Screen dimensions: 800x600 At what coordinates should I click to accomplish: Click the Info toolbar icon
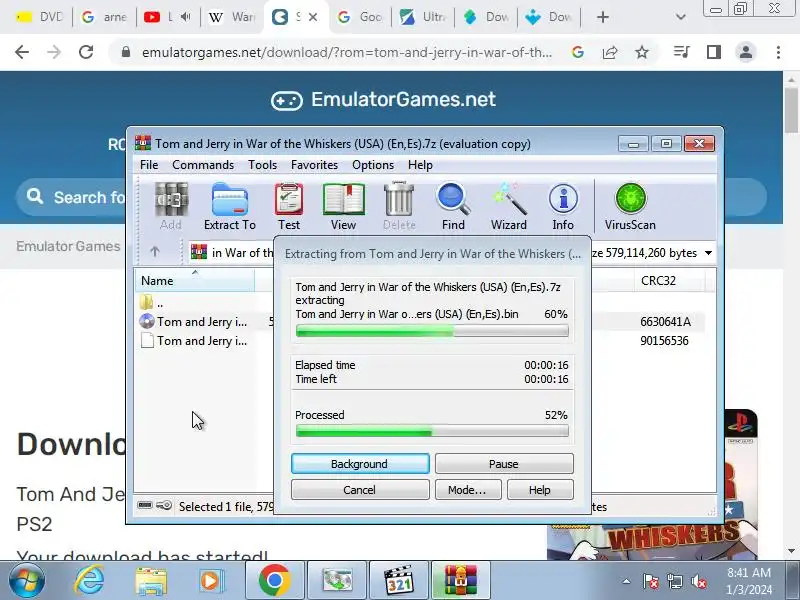coord(563,207)
